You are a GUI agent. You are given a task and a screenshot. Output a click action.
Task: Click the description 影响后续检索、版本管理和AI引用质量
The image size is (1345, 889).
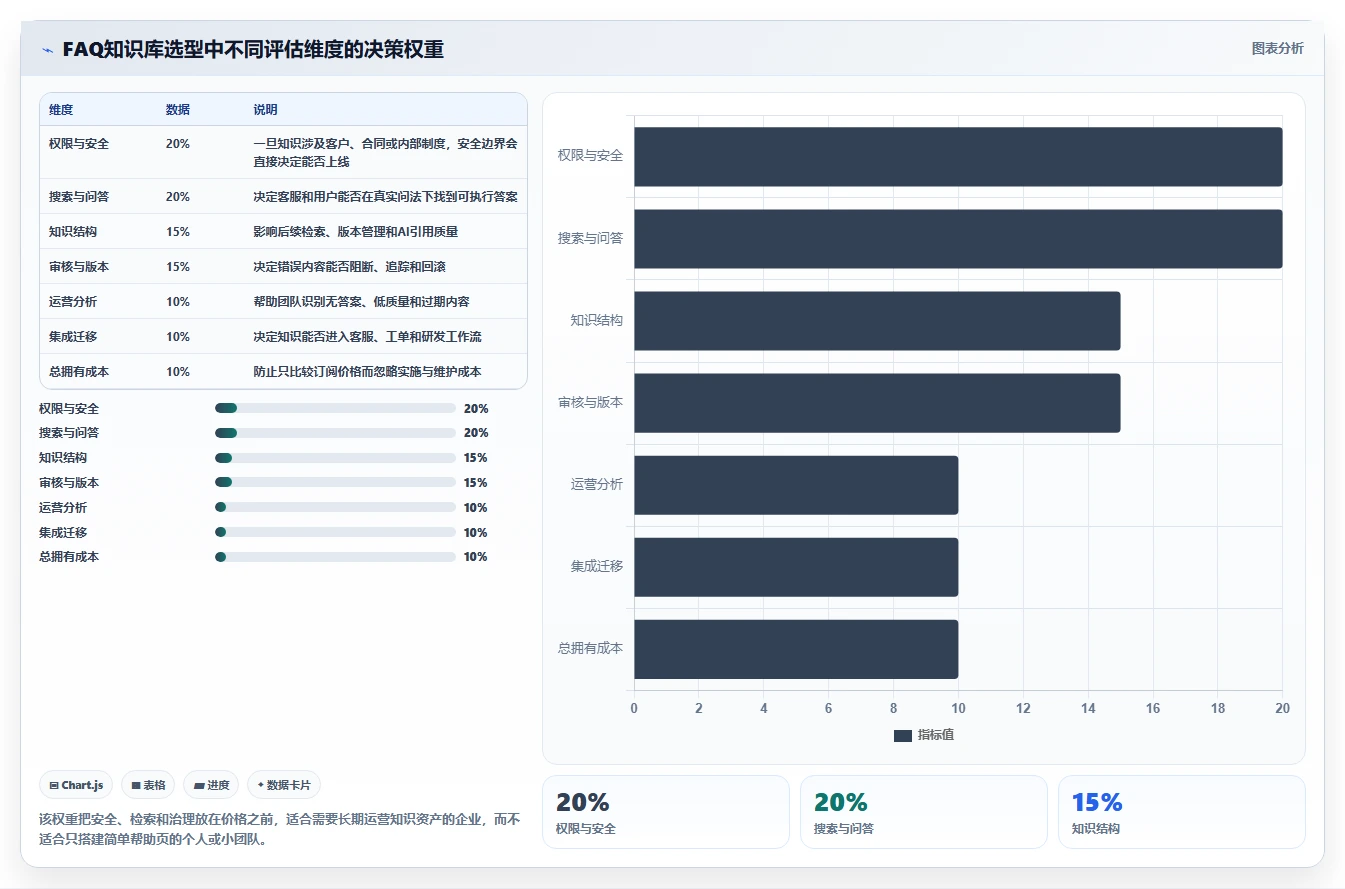[356, 231]
